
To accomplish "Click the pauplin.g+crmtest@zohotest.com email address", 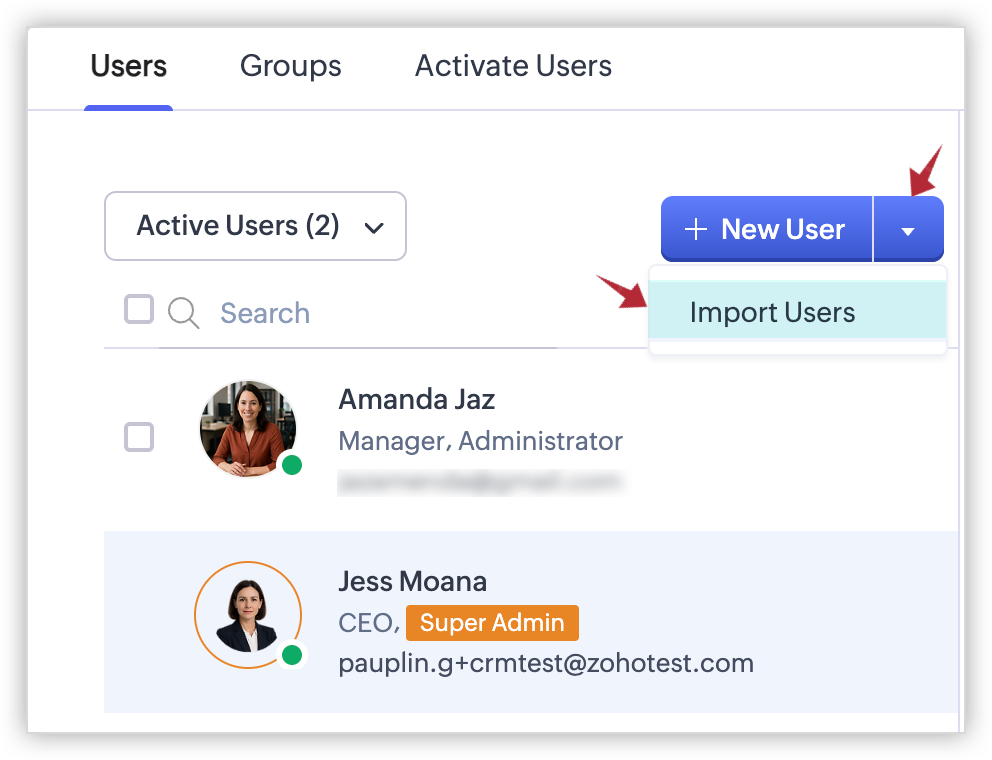I will point(545,662).
